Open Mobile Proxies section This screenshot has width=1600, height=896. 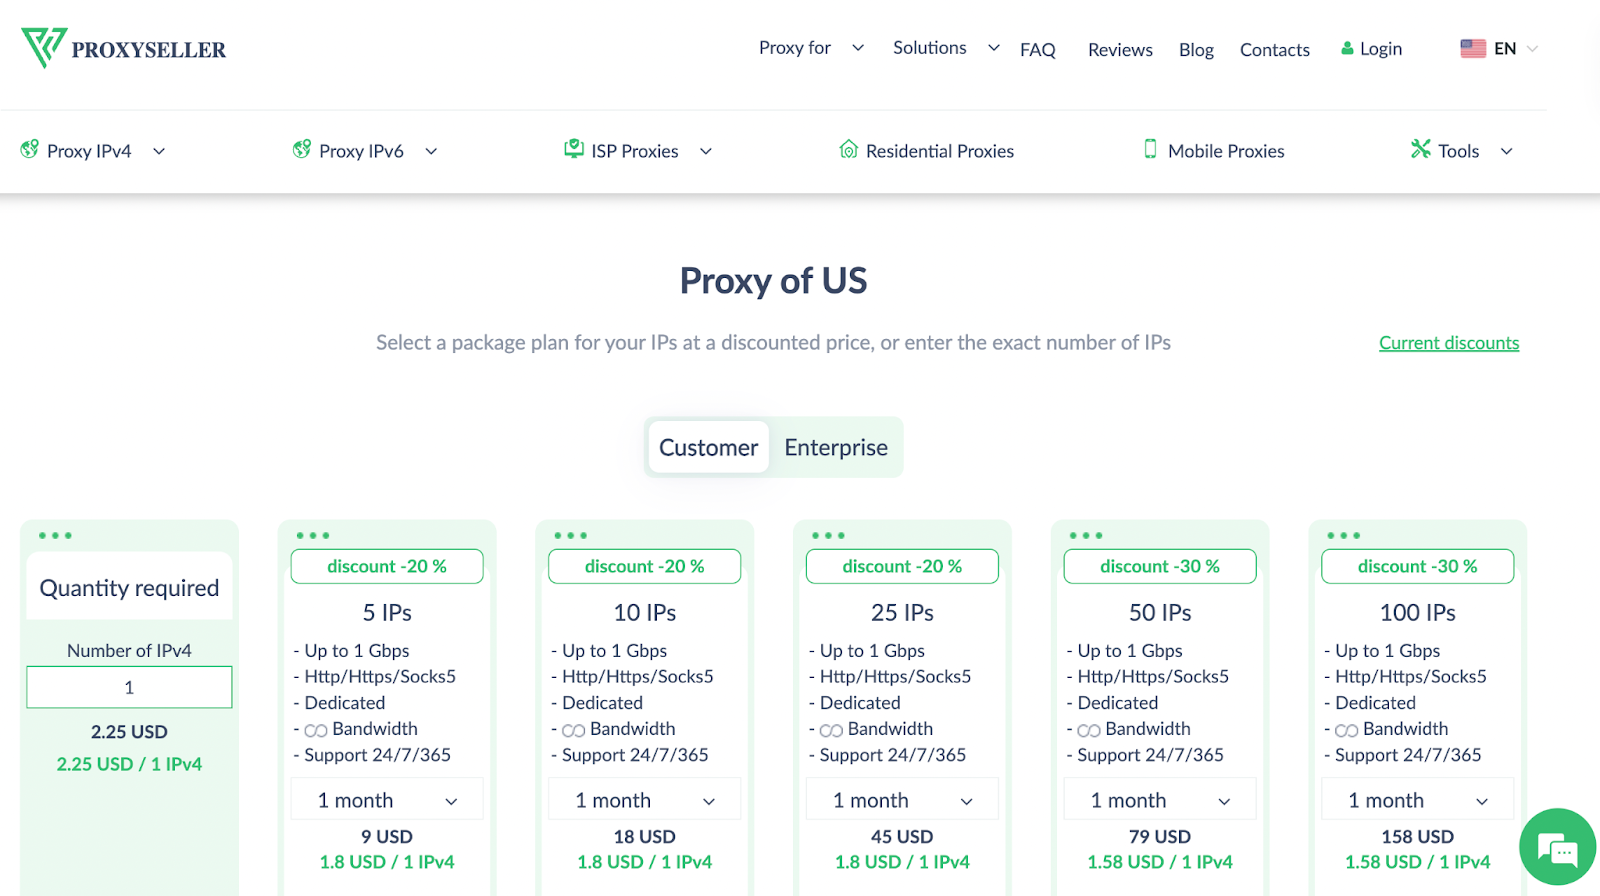[x=1226, y=151]
